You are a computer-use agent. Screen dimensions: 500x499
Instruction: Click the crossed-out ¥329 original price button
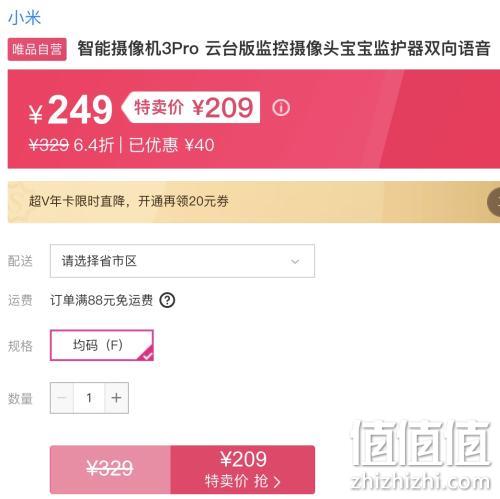point(110,469)
